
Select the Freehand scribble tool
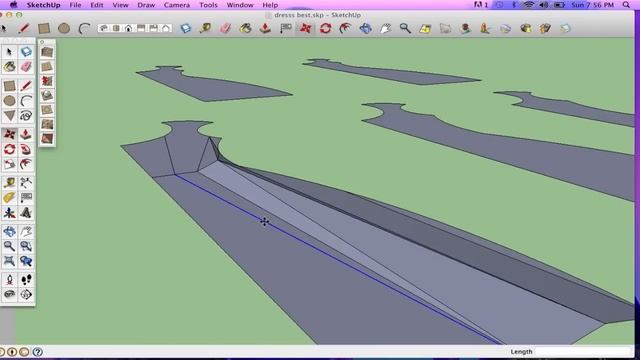click(x=26, y=116)
